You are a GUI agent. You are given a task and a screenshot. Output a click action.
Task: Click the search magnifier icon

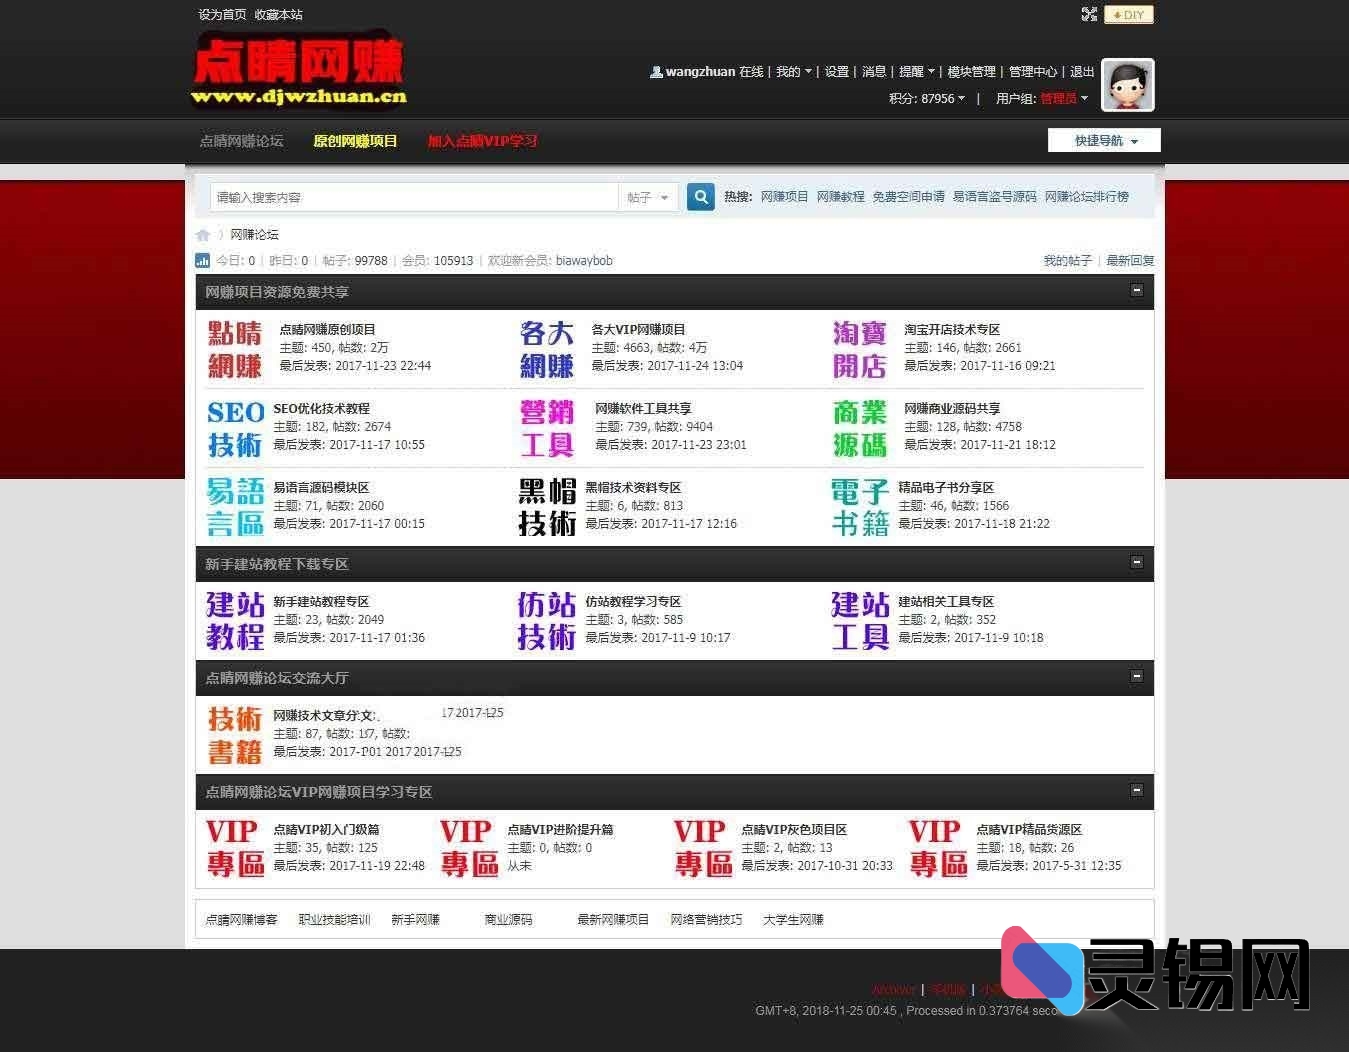[701, 197]
